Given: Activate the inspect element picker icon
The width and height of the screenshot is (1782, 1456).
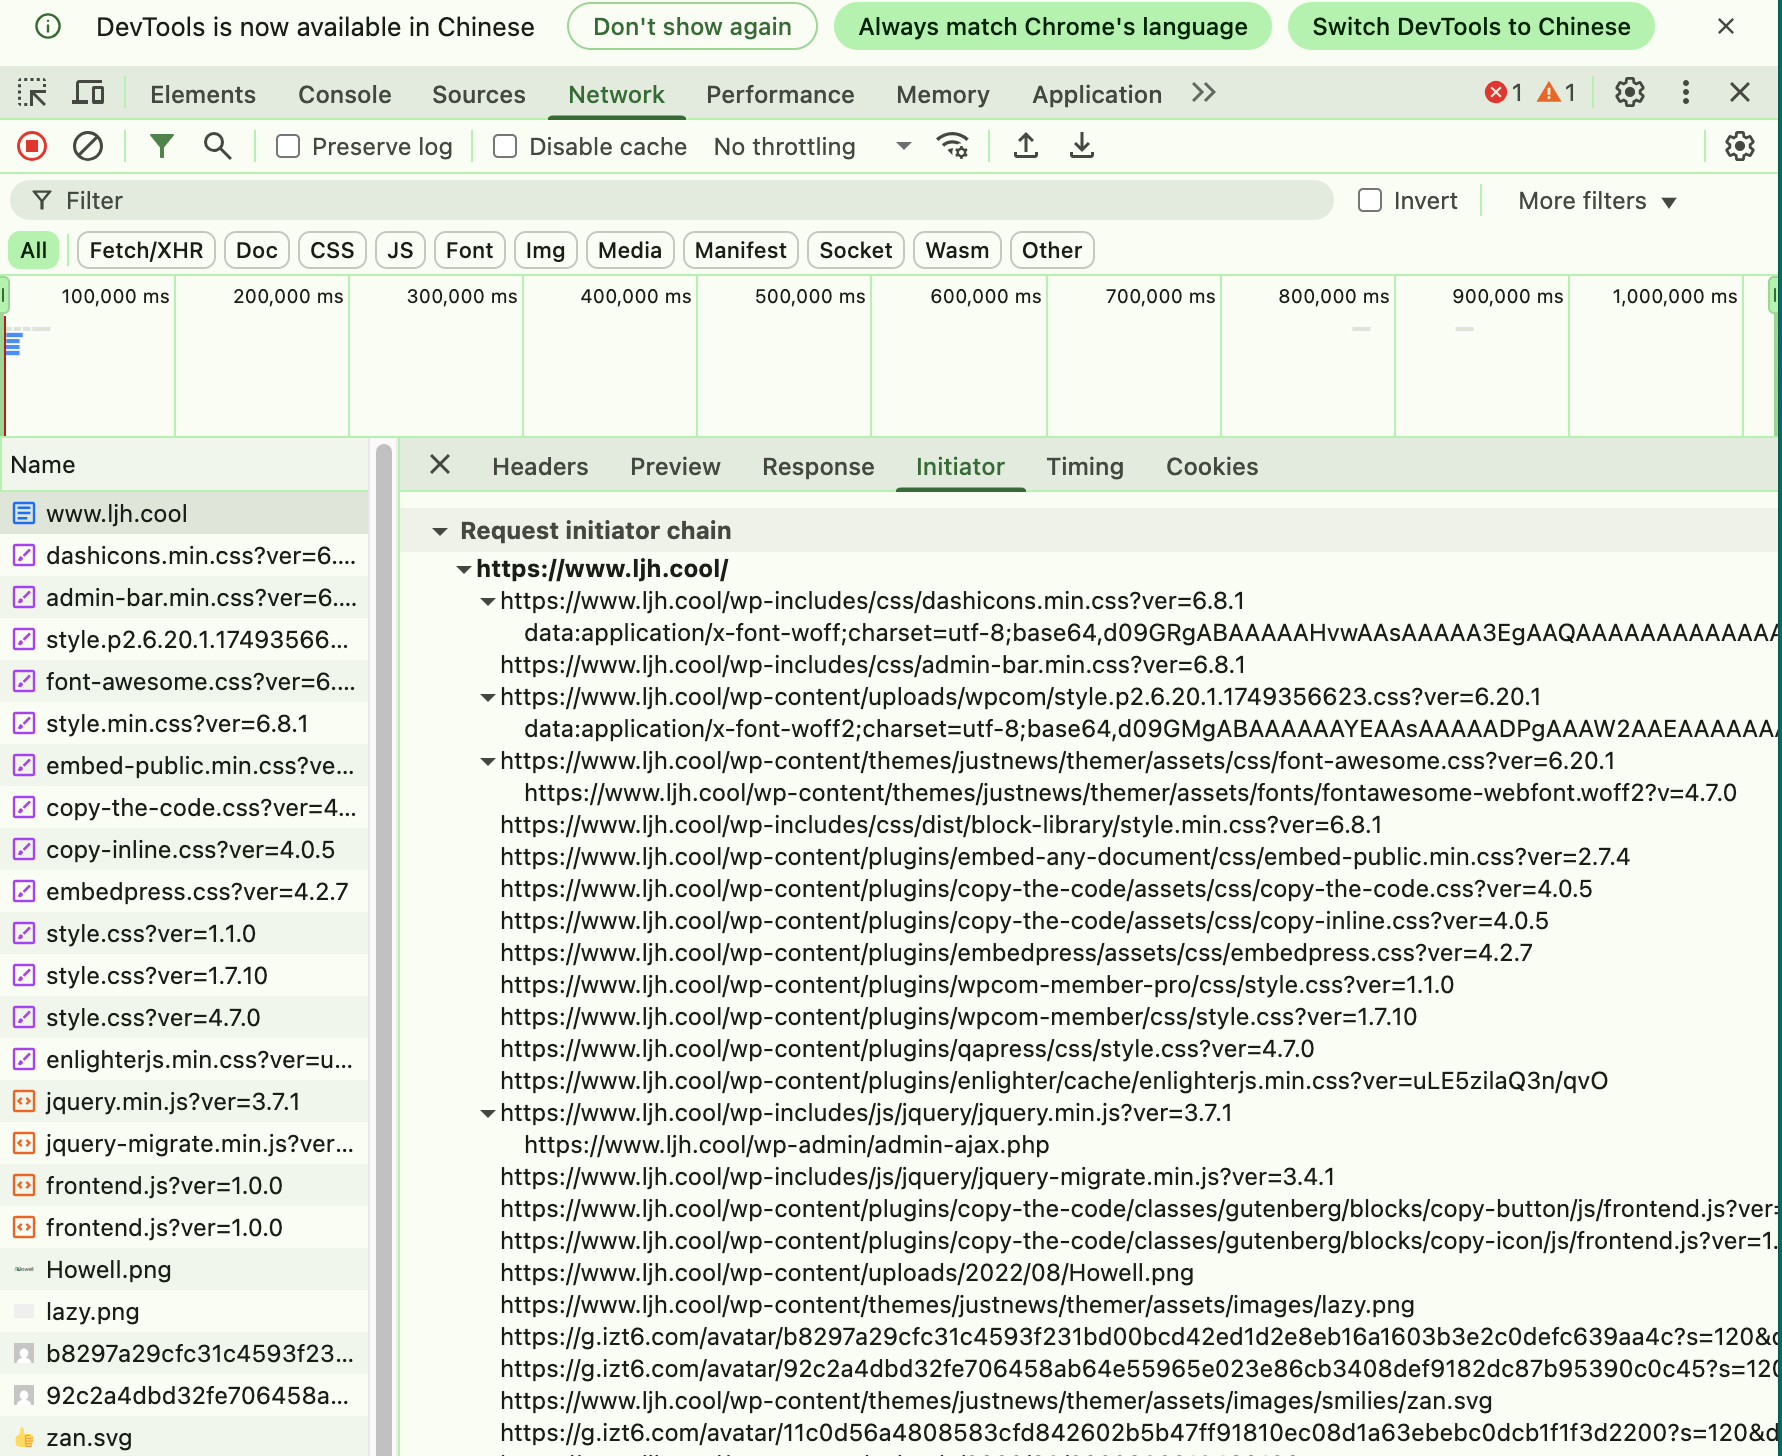Looking at the screenshot, I should 32,94.
